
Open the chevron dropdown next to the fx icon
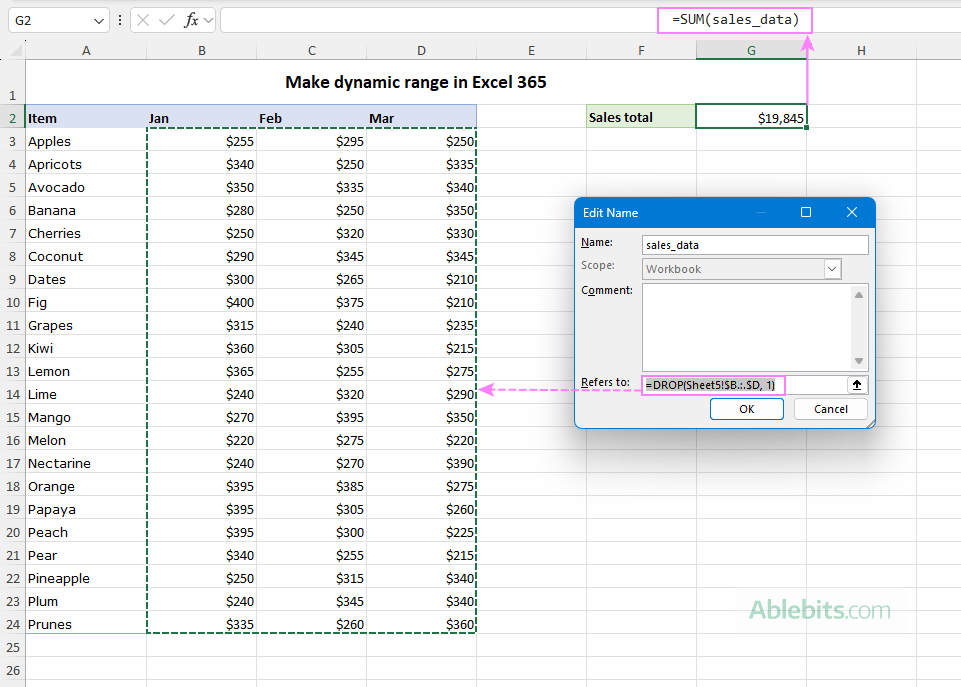point(207,20)
